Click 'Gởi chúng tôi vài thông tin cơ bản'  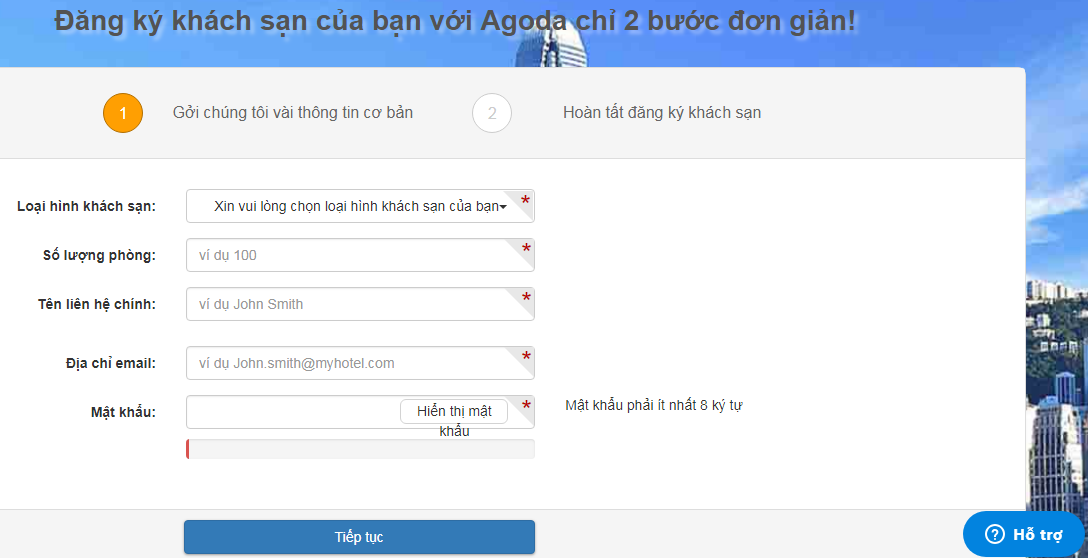click(x=293, y=112)
